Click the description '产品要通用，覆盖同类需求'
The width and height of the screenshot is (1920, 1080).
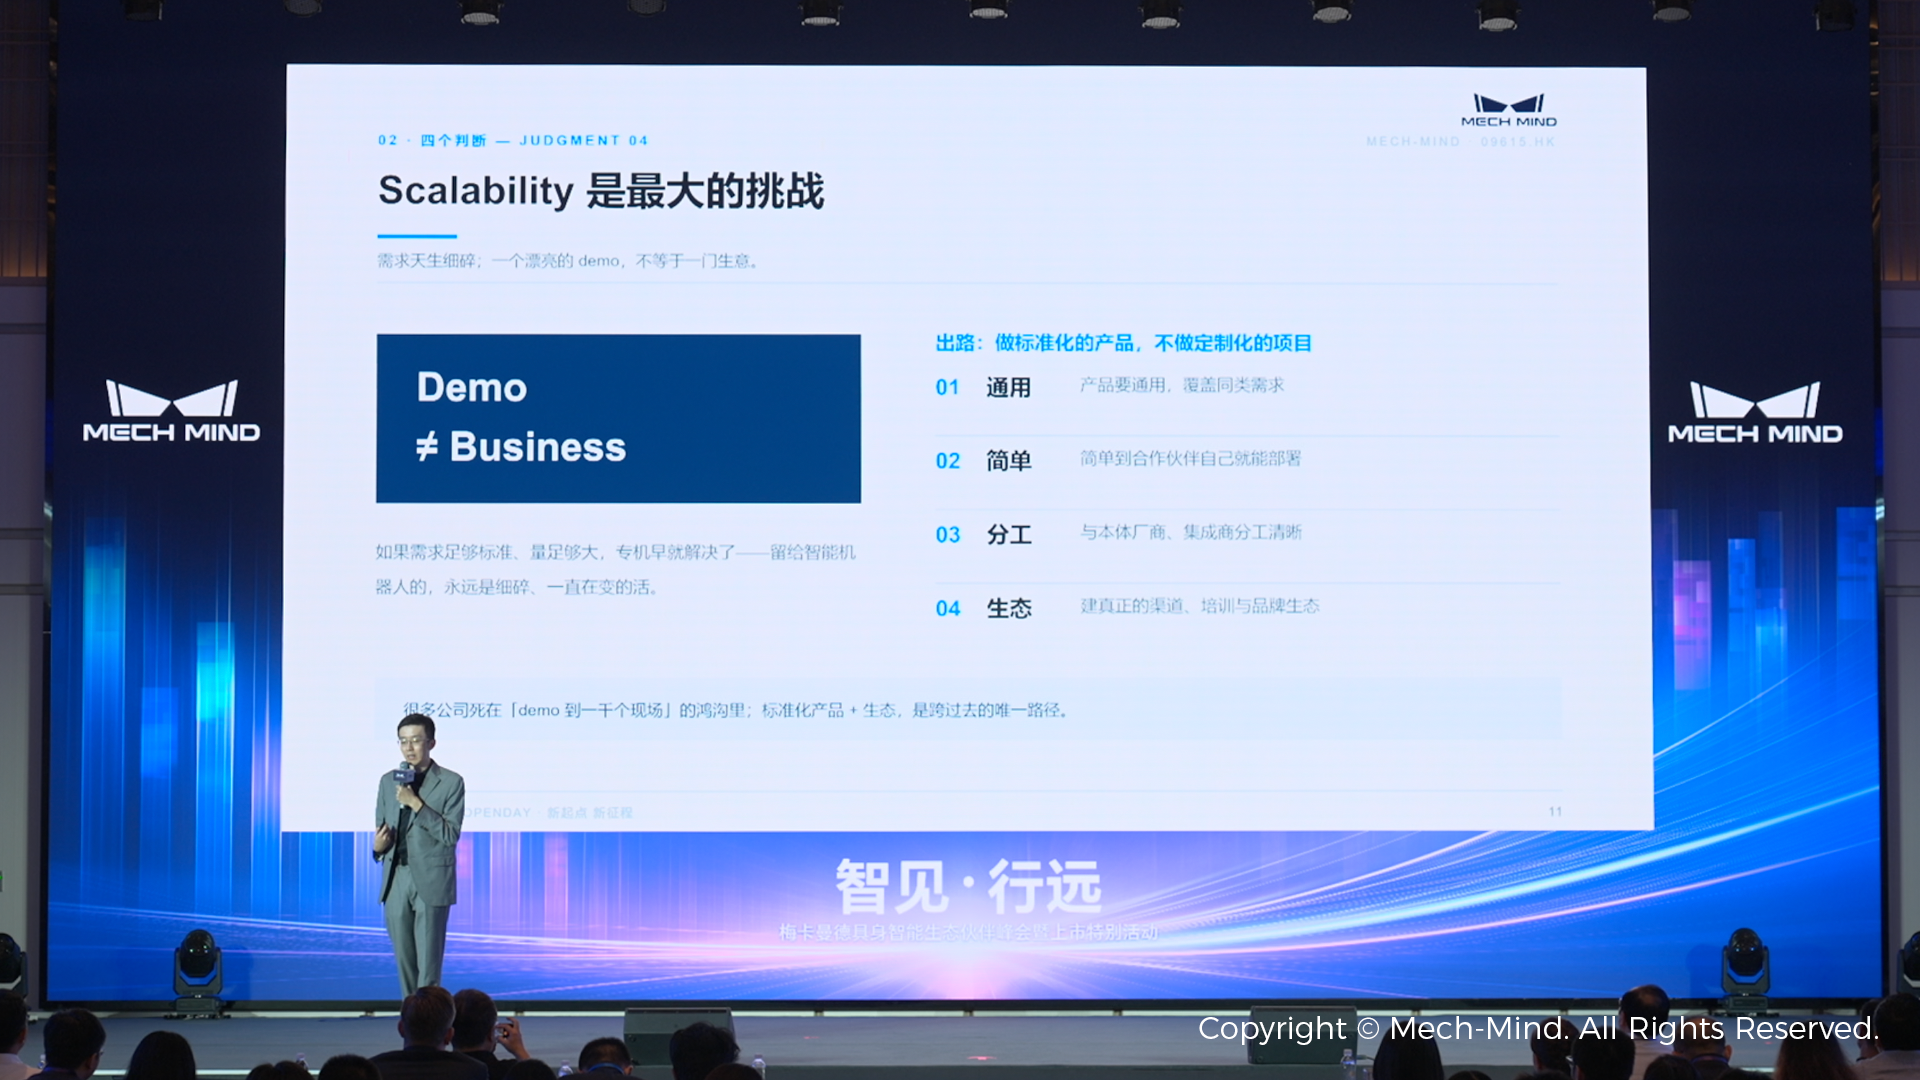point(1181,385)
